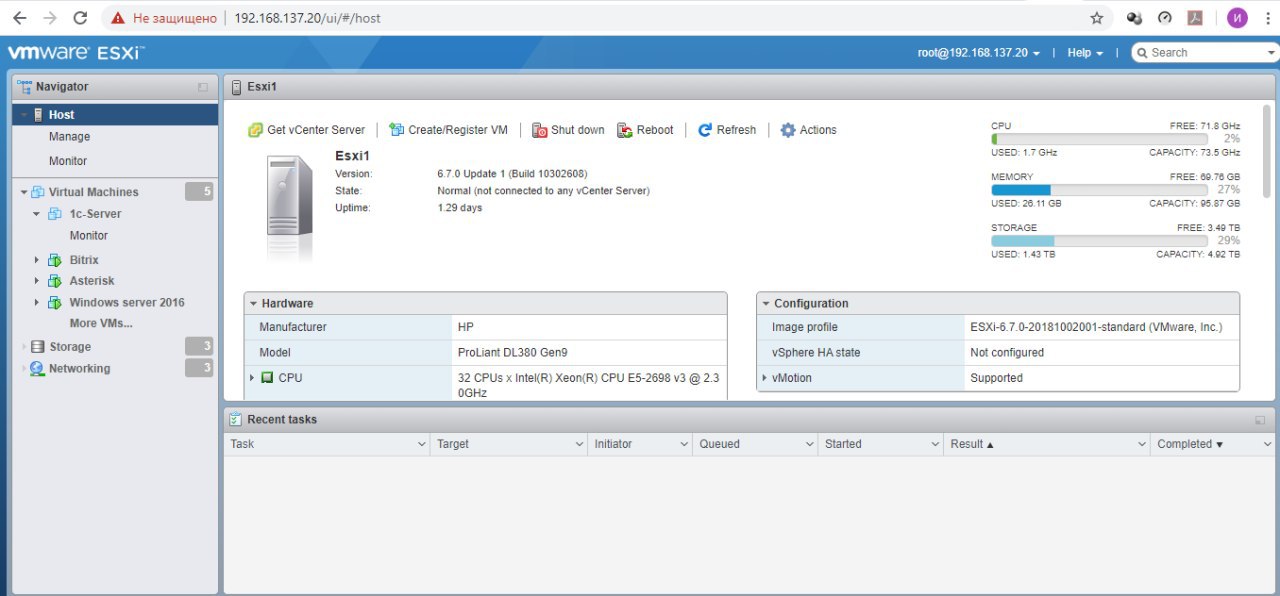Viewport: 1280px width, 596px height.
Task: Expand the CPU hardware row
Action: (x=252, y=378)
